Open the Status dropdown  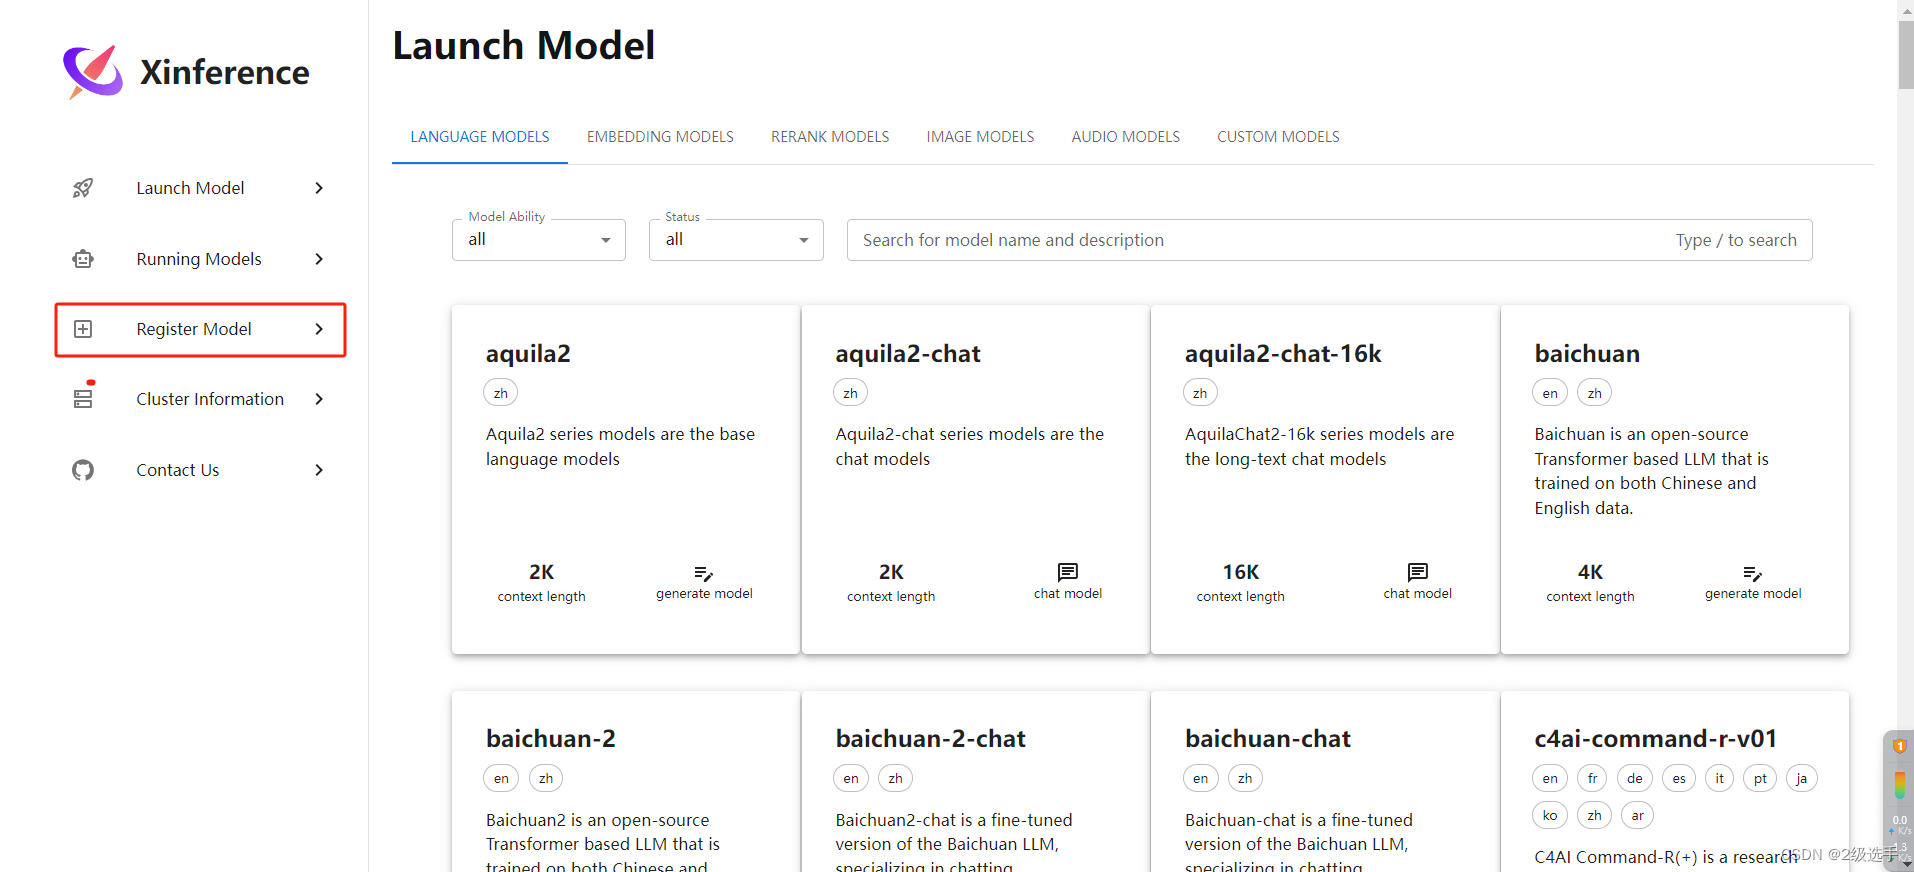pyautogui.click(x=736, y=240)
